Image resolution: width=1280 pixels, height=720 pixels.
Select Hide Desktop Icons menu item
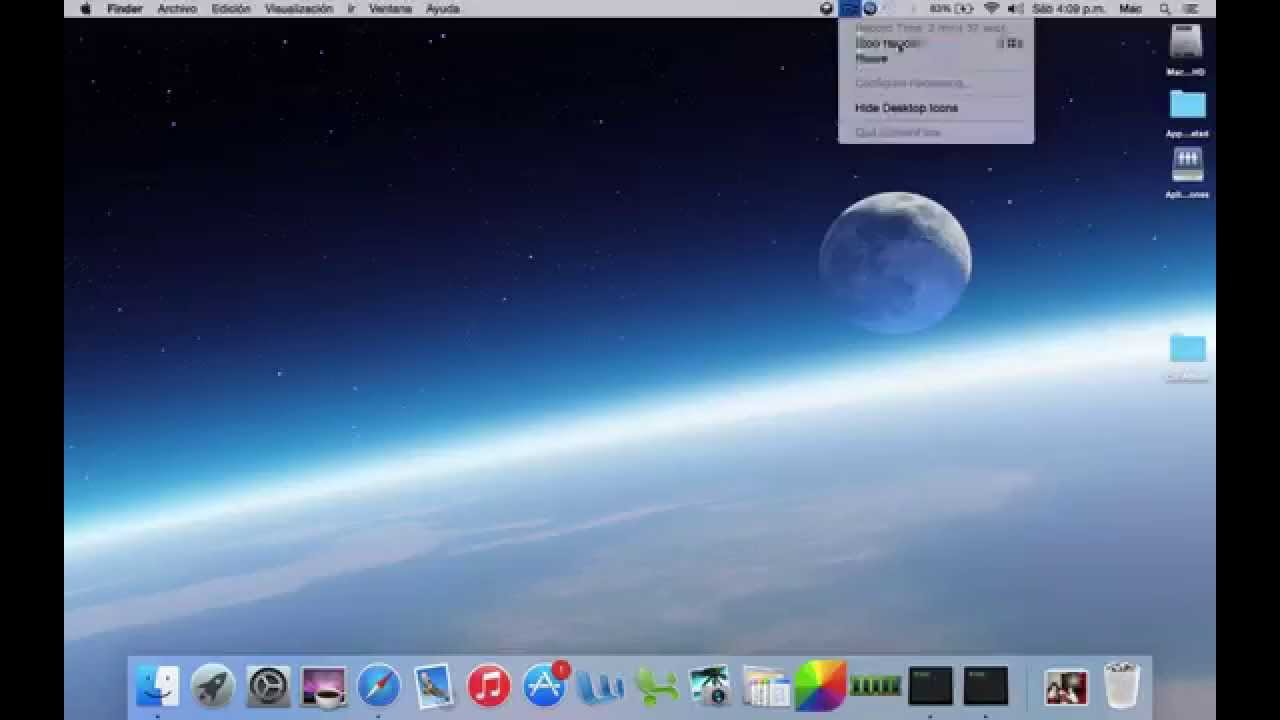936,108
